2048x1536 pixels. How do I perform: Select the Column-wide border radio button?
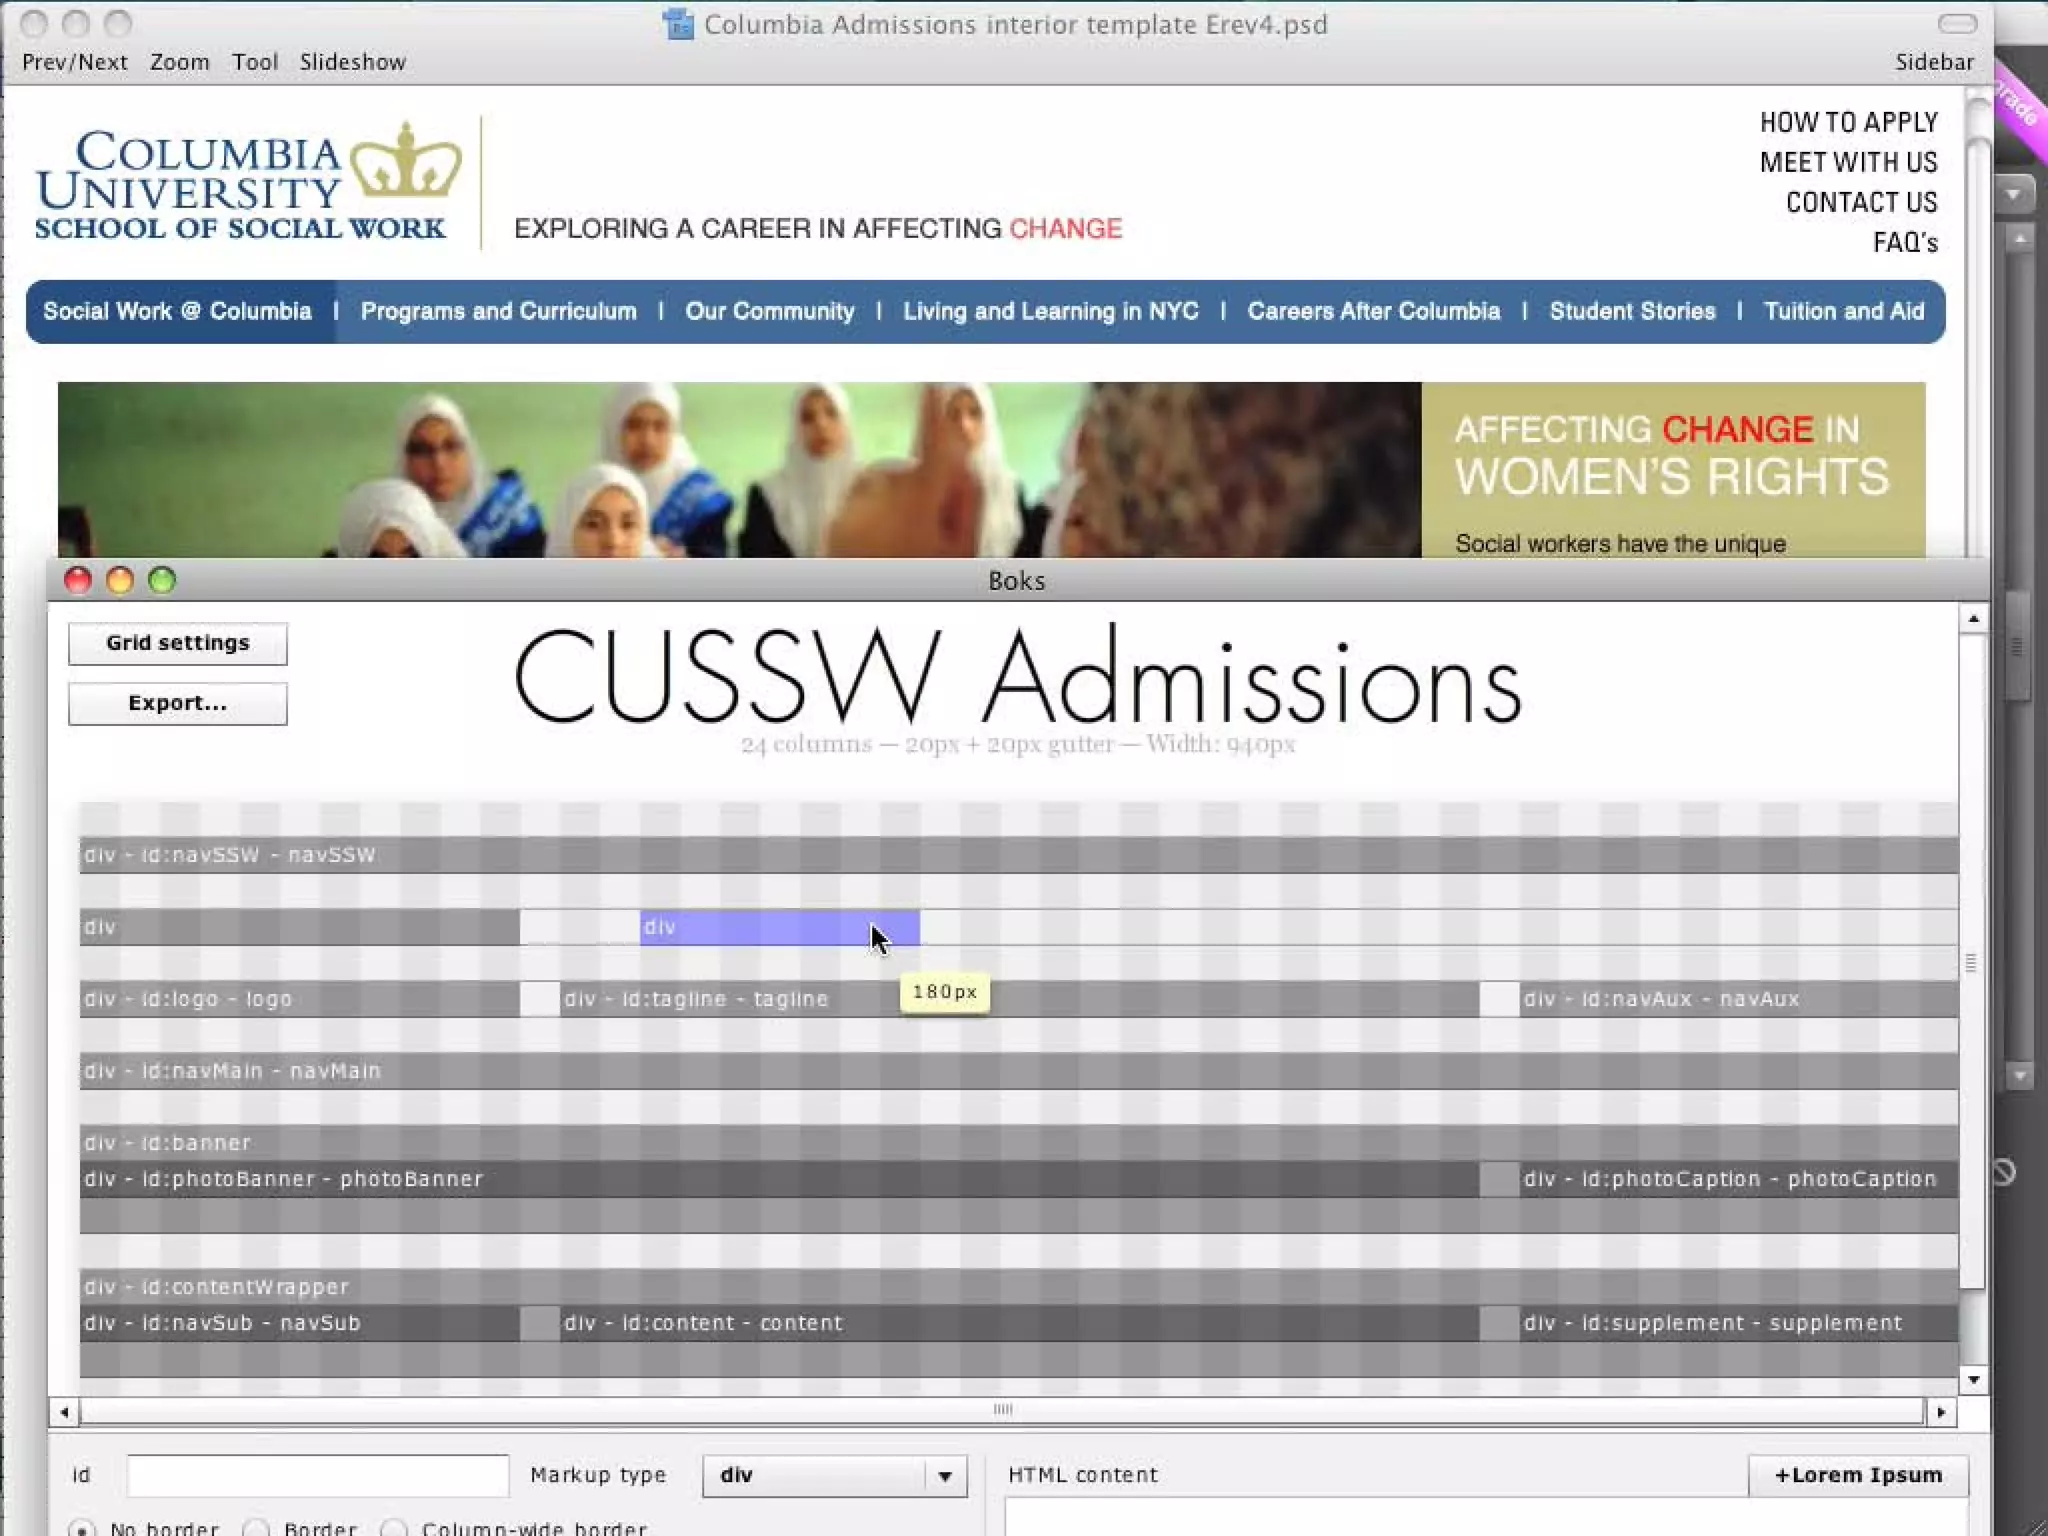[x=395, y=1528]
